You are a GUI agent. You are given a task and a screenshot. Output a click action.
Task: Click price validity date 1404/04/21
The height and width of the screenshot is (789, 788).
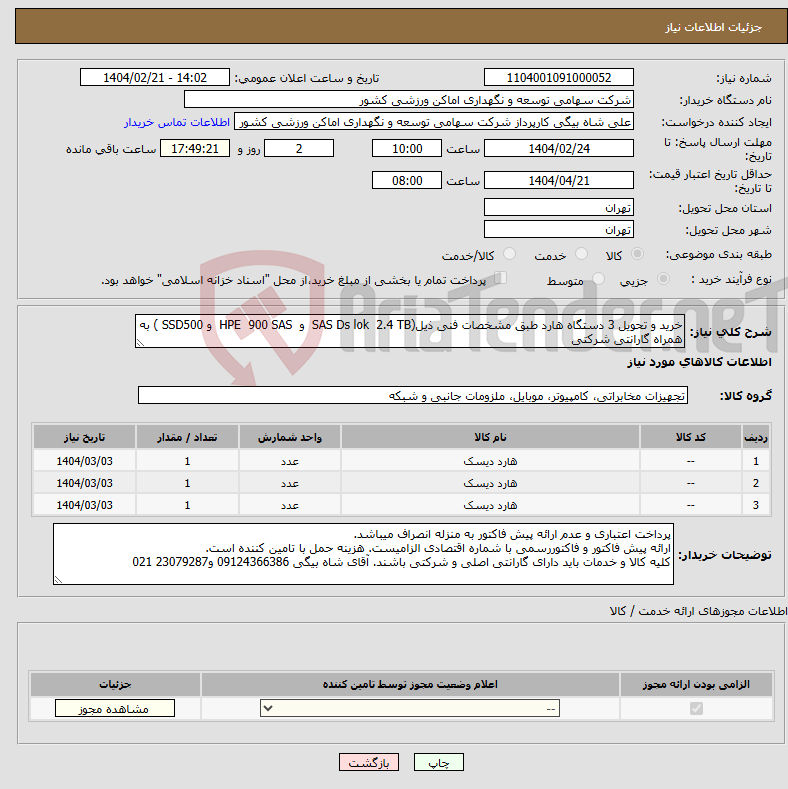(559, 180)
